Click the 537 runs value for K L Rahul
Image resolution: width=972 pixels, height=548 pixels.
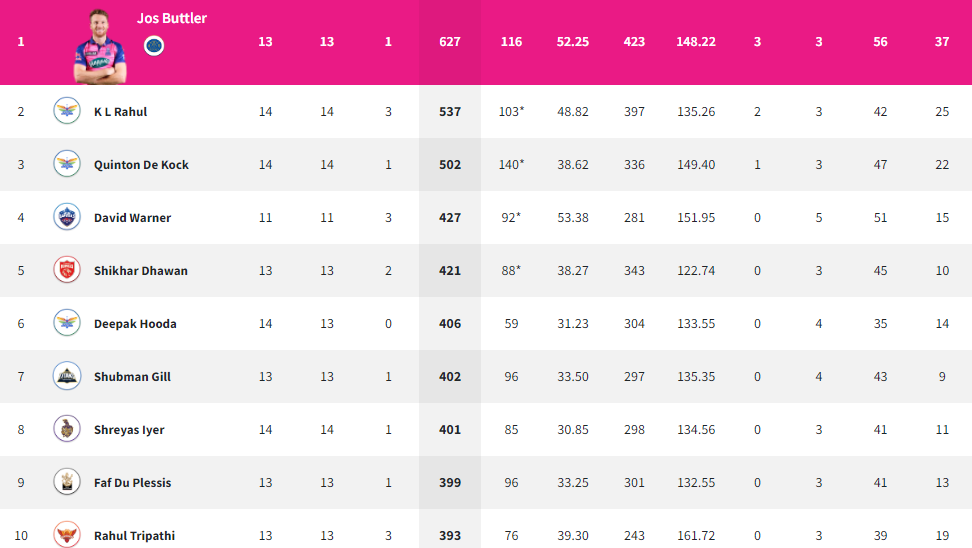pos(450,112)
